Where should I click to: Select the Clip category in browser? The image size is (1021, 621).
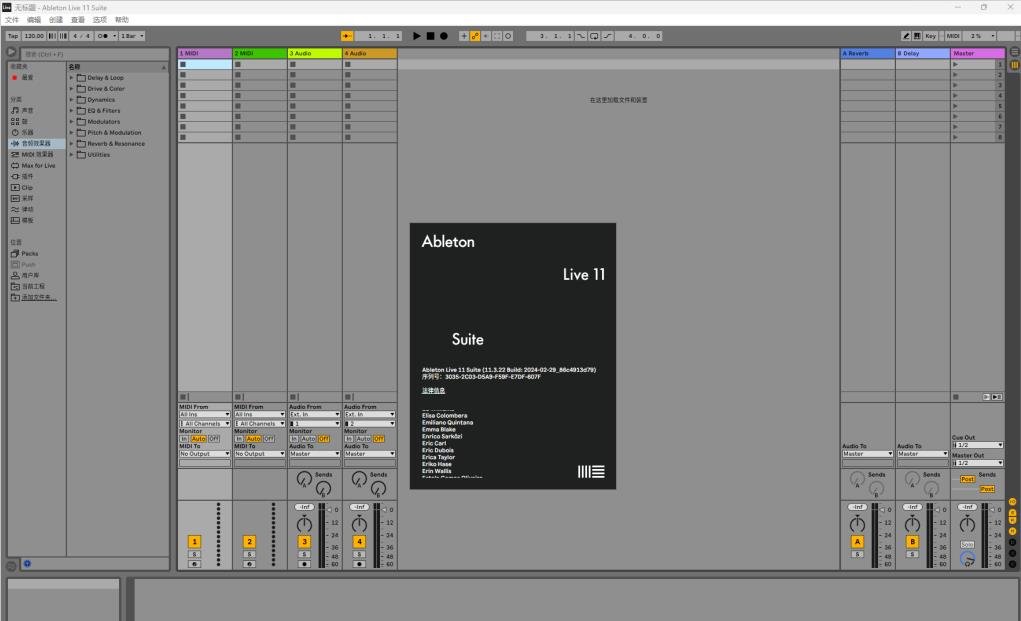click(x=21, y=187)
